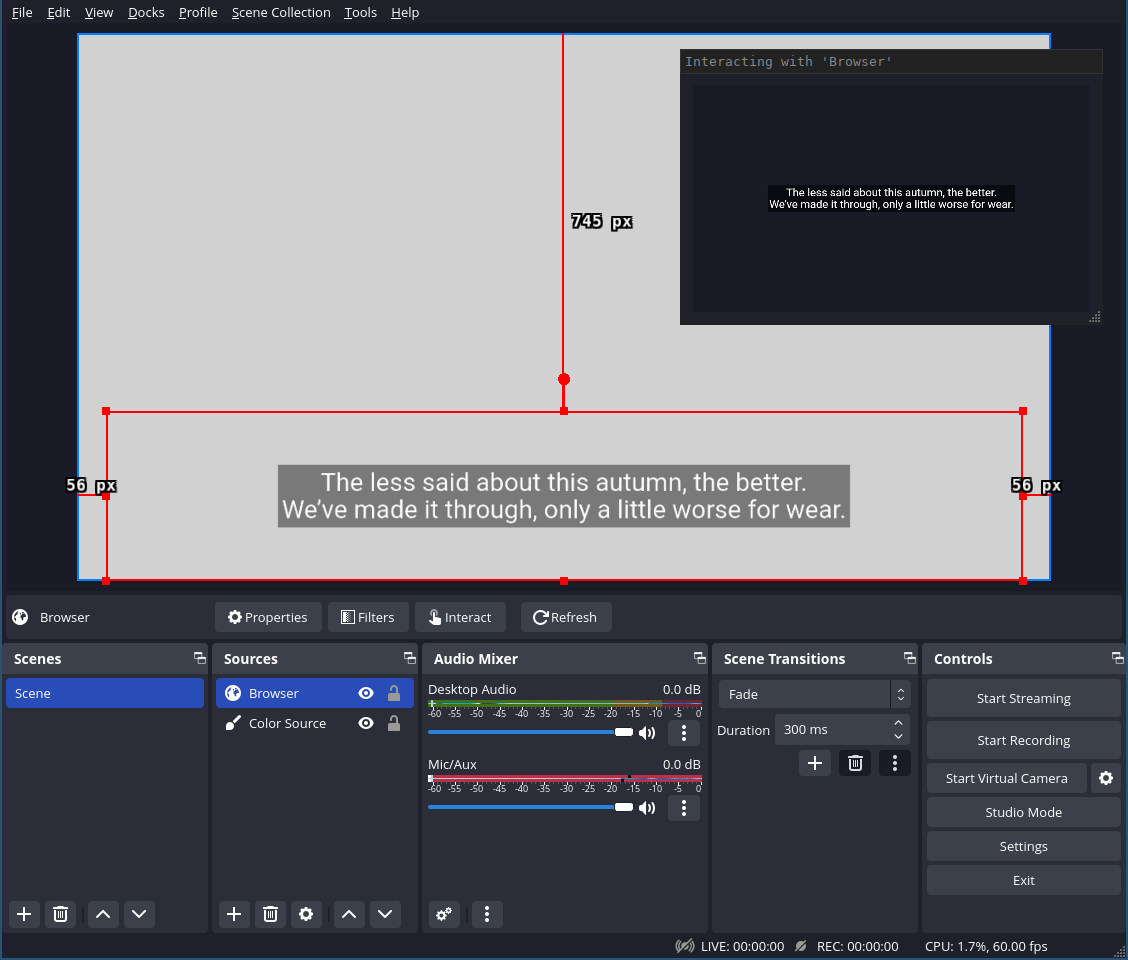Open the Desktop Audio options kebab menu
This screenshot has width=1128, height=960.
tap(683, 733)
